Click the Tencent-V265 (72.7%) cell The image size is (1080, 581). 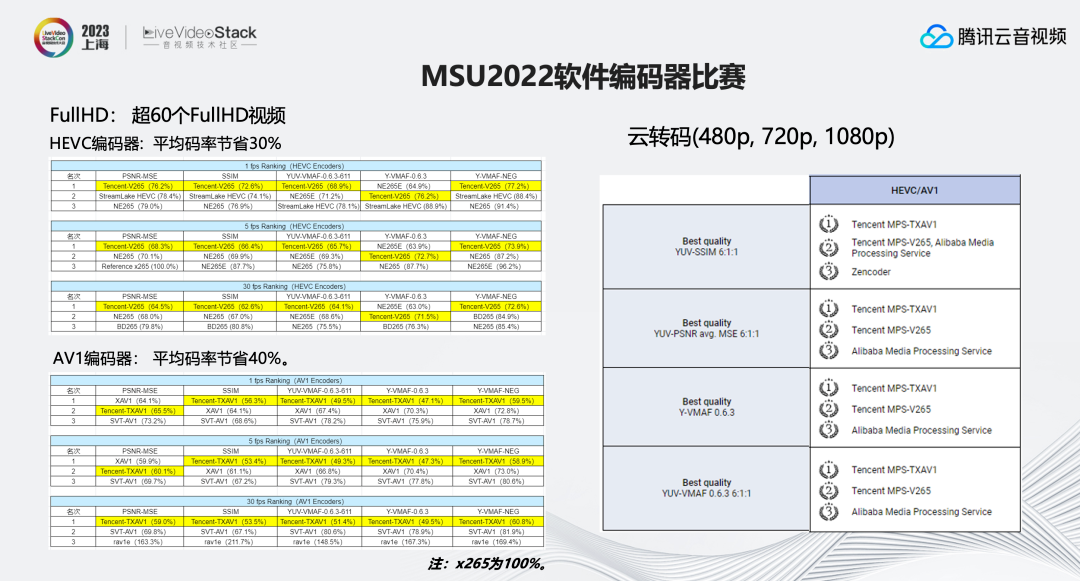[x=404, y=256]
